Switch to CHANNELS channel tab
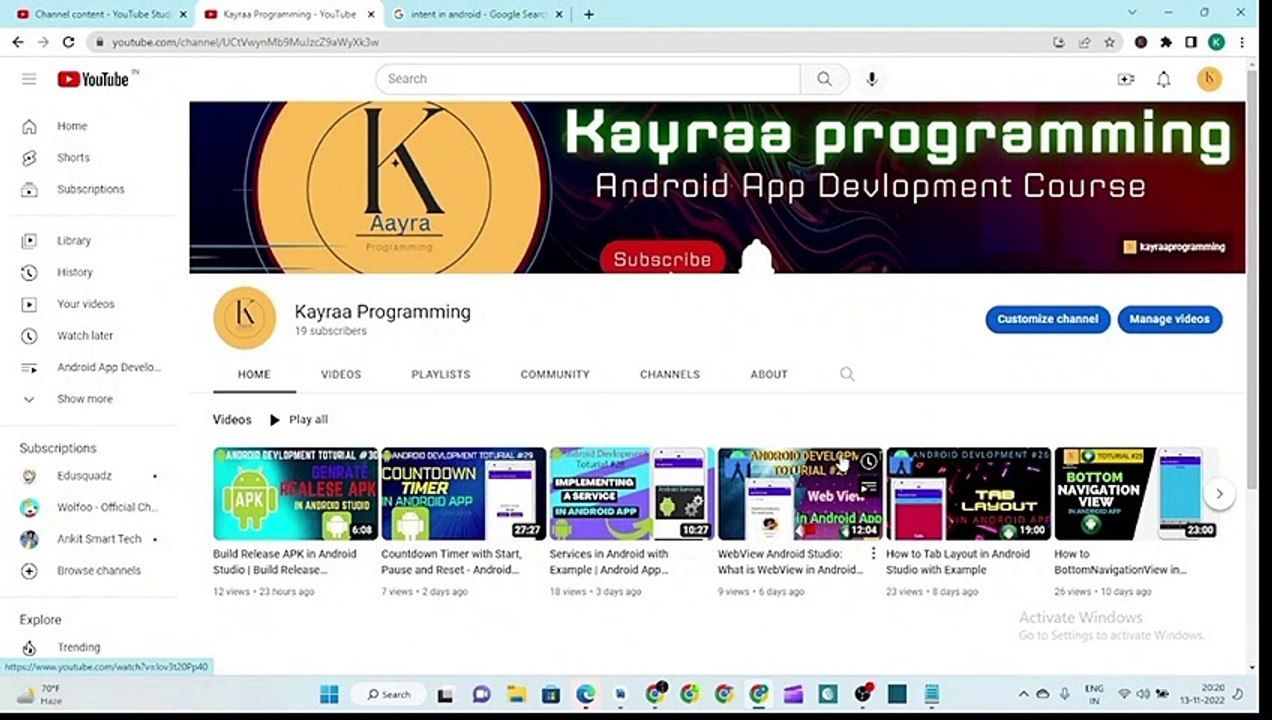1272x720 pixels. click(x=670, y=374)
